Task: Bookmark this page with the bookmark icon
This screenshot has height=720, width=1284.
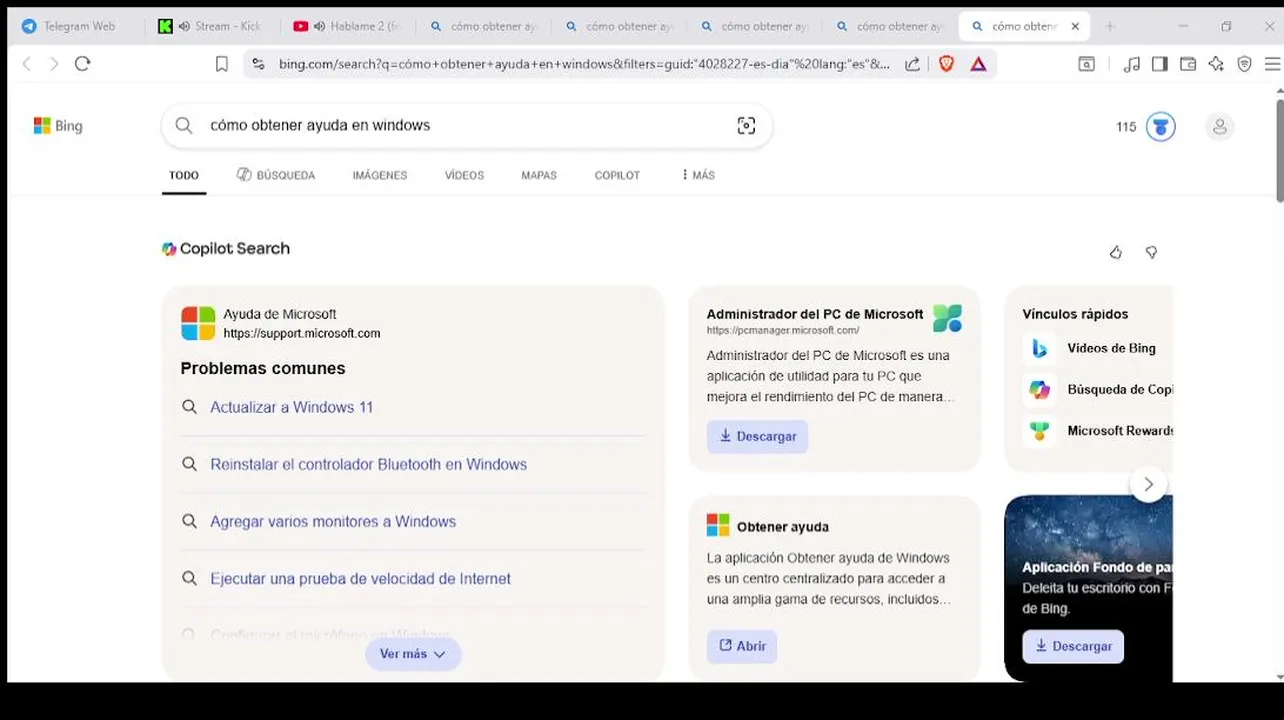Action: tap(222, 64)
